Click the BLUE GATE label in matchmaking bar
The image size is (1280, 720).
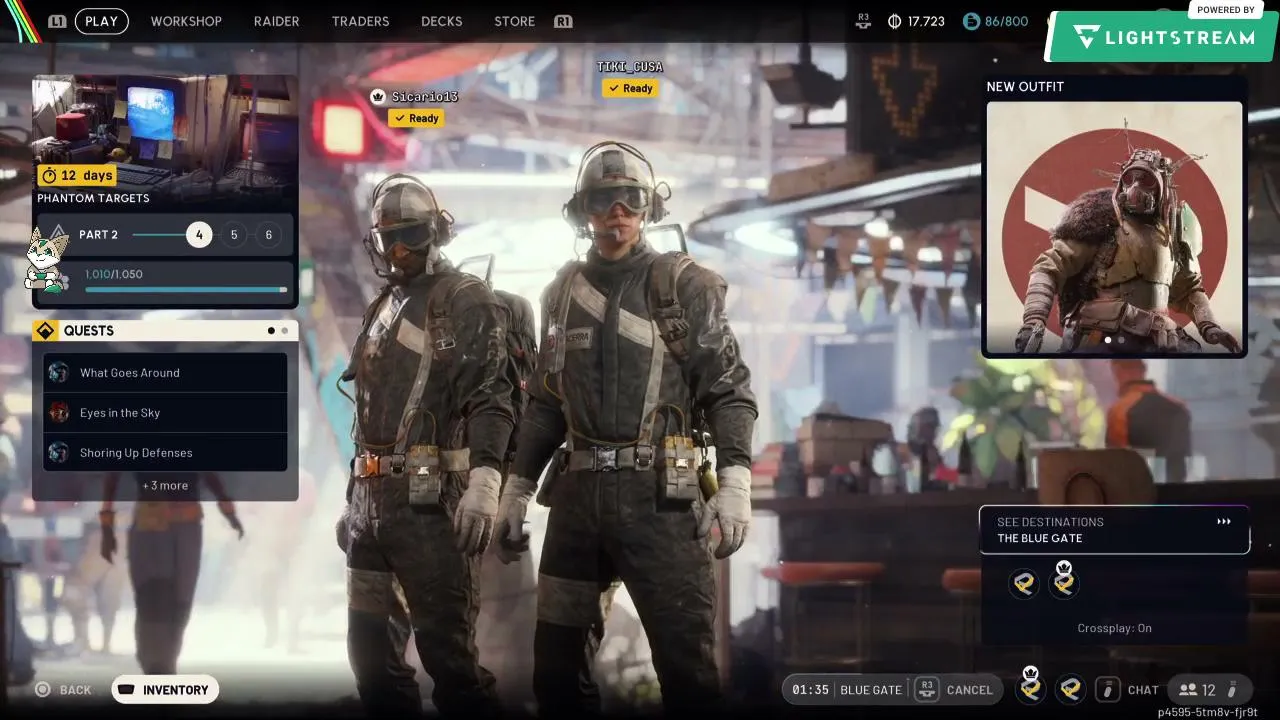(871, 690)
